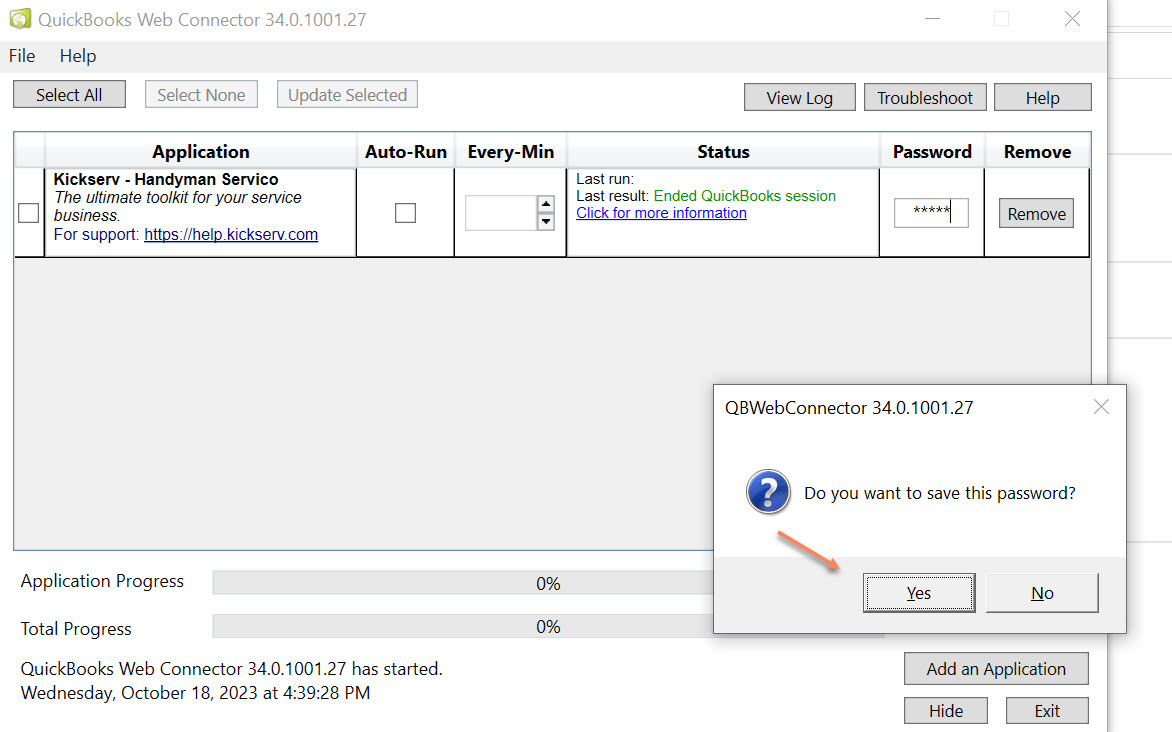Click the Kickserv password field
The width and height of the screenshot is (1172, 732).
(x=931, y=212)
